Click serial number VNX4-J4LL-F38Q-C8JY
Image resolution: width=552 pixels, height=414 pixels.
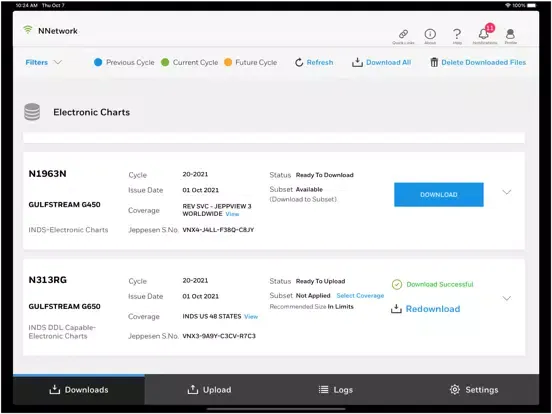(218, 230)
